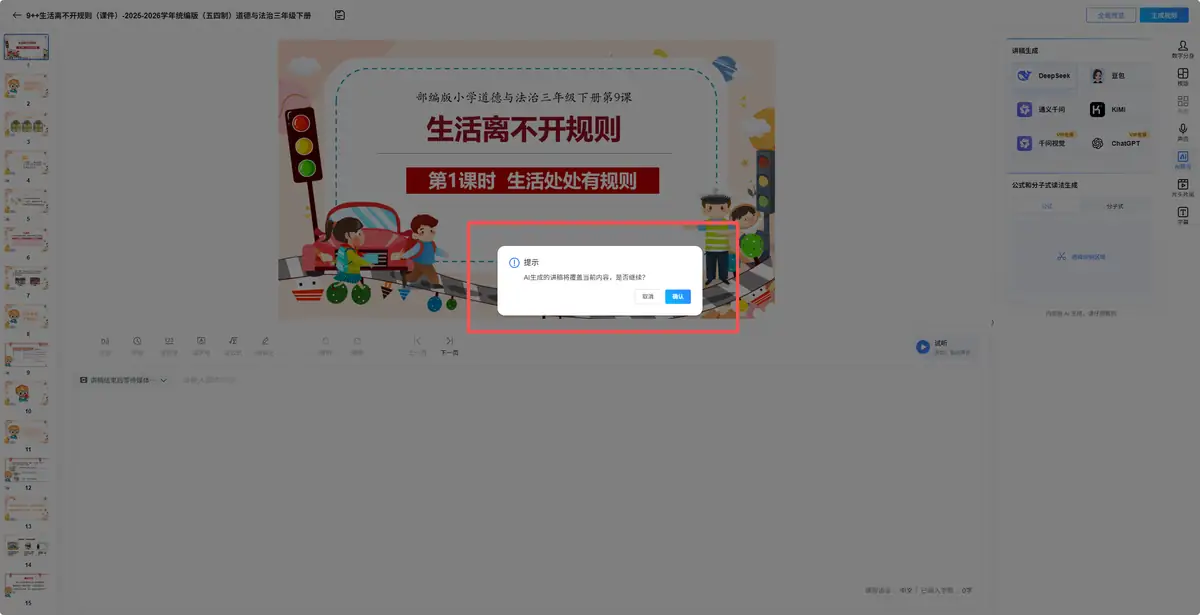Select slide thumbnail 5
1200x615 pixels.
[26, 201]
